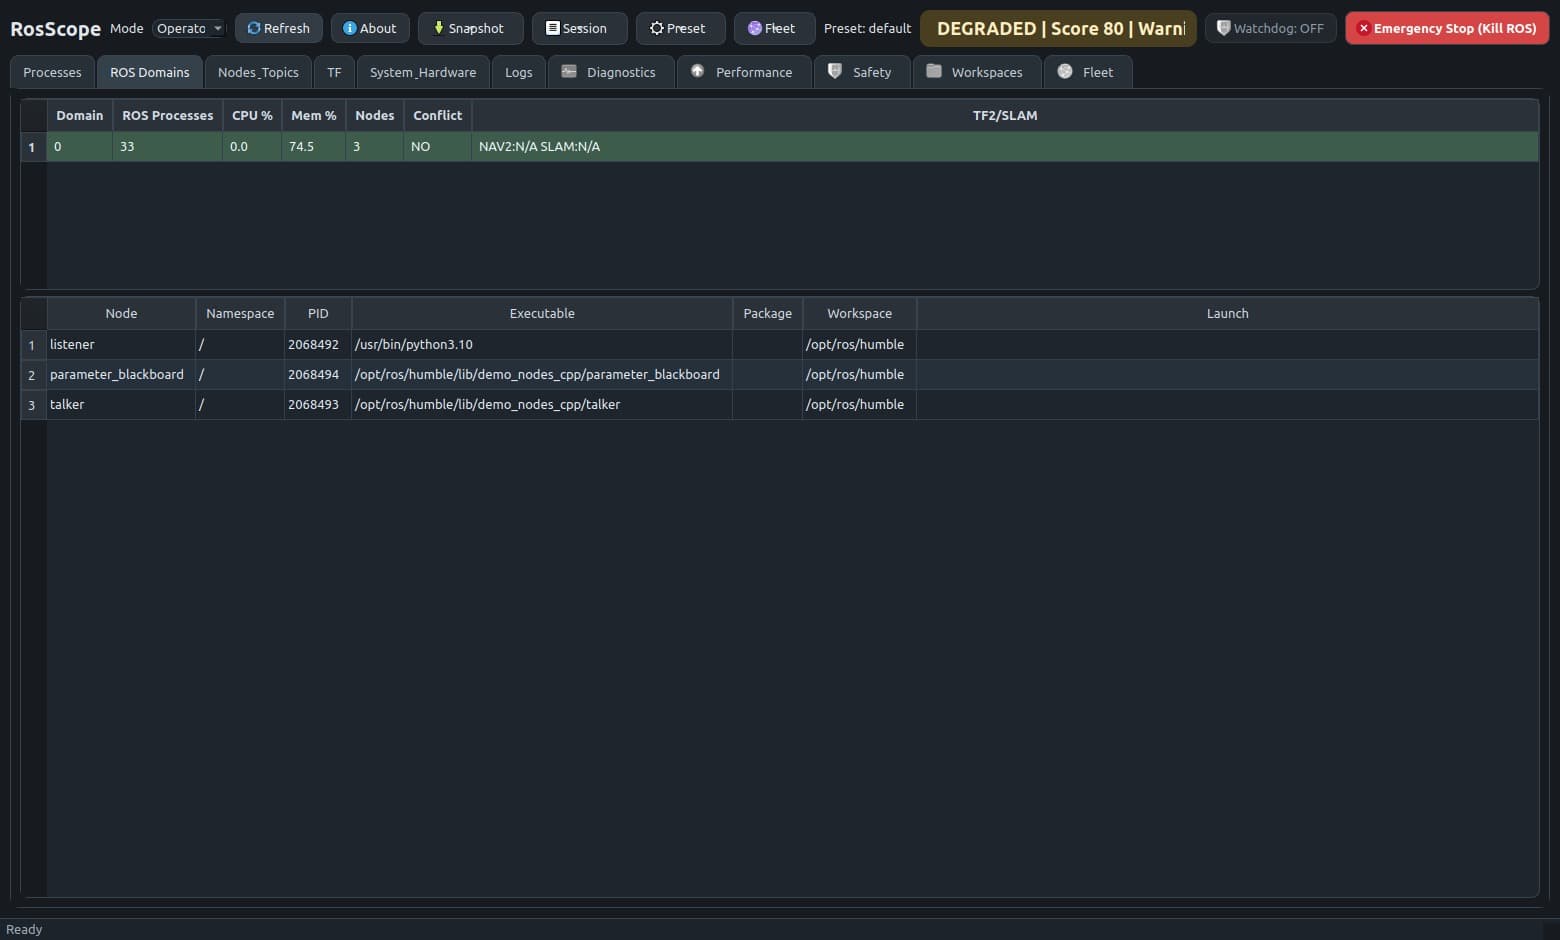Viewport: 1560px width, 940px height.
Task: Click the PID column header
Action: [x=318, y=314]
